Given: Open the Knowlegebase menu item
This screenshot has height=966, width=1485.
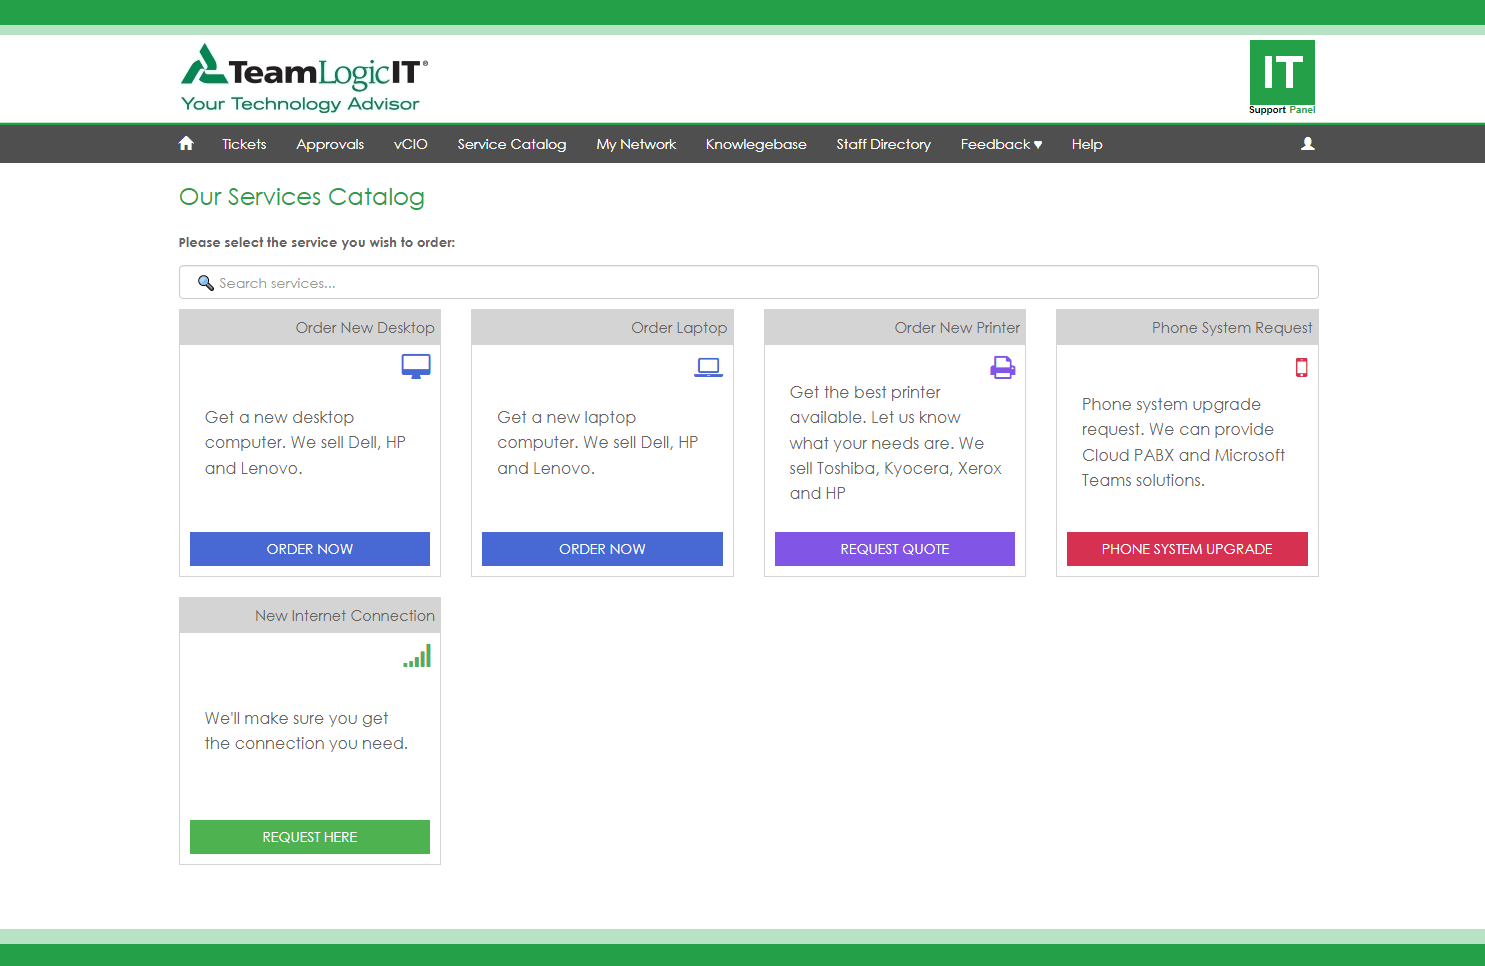Looking at the screenshot, I should click(x=756, y=144).
